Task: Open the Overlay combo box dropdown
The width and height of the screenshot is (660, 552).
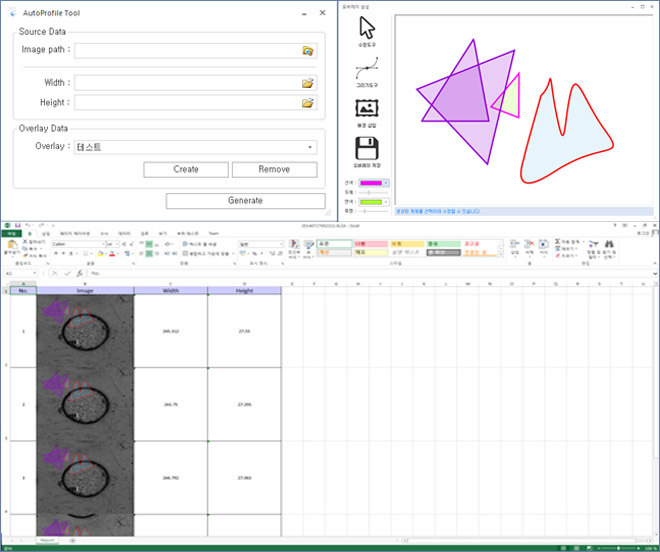Action: (310, 147)
